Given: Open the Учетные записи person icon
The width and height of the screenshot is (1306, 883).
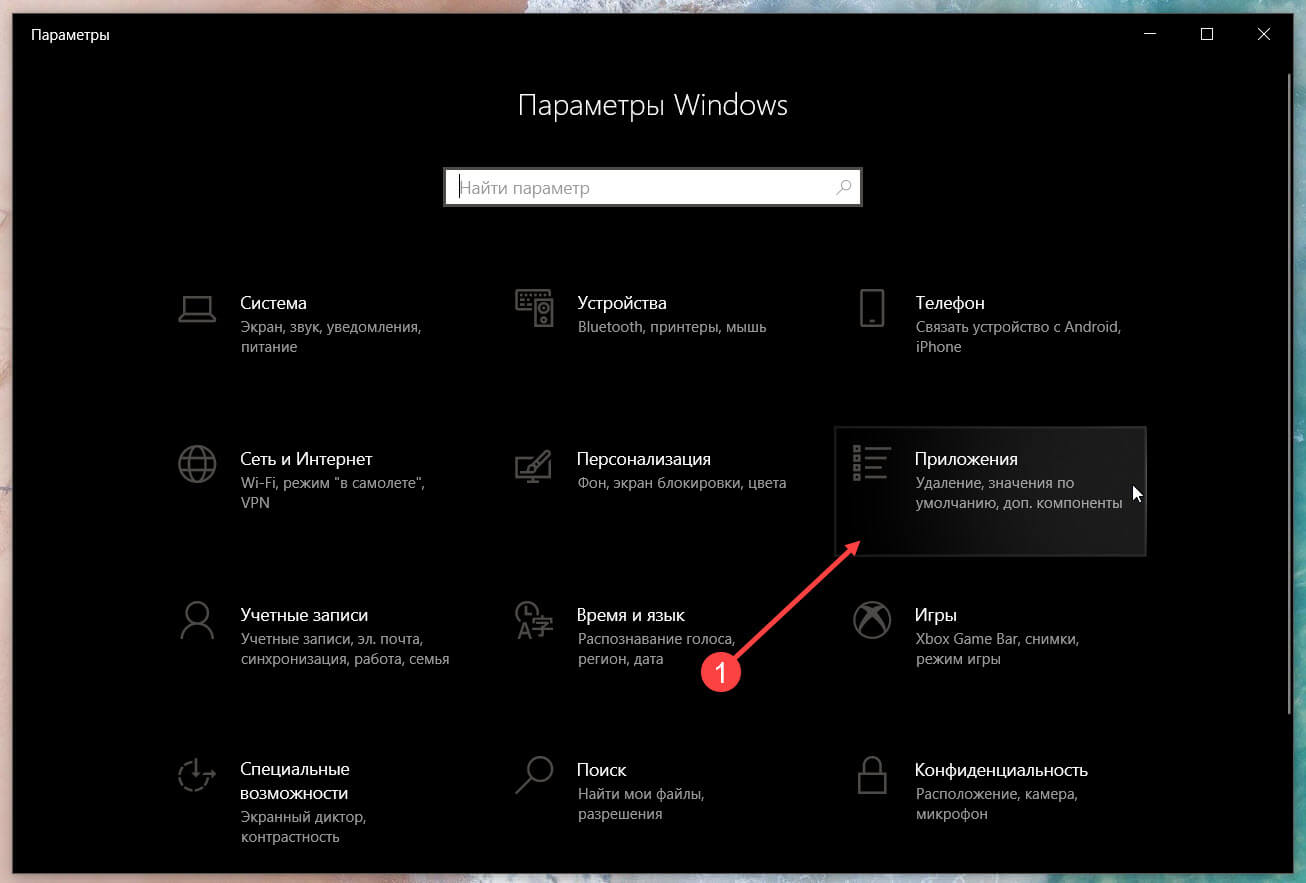Looking at the screenshot, I should pos(197,620).
